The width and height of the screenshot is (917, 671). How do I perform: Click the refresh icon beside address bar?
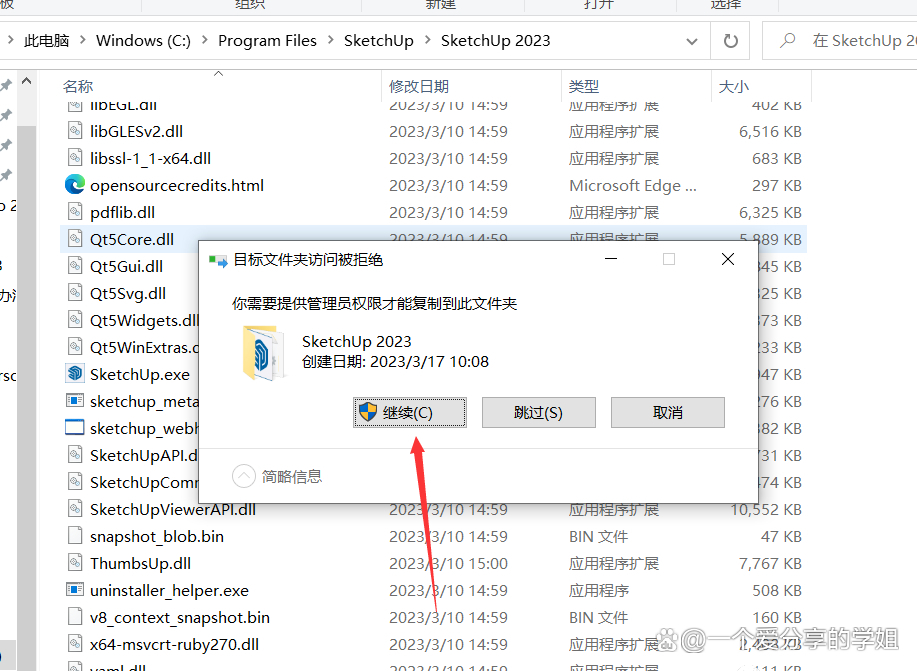pyautogui.click(x=730, y=41)
